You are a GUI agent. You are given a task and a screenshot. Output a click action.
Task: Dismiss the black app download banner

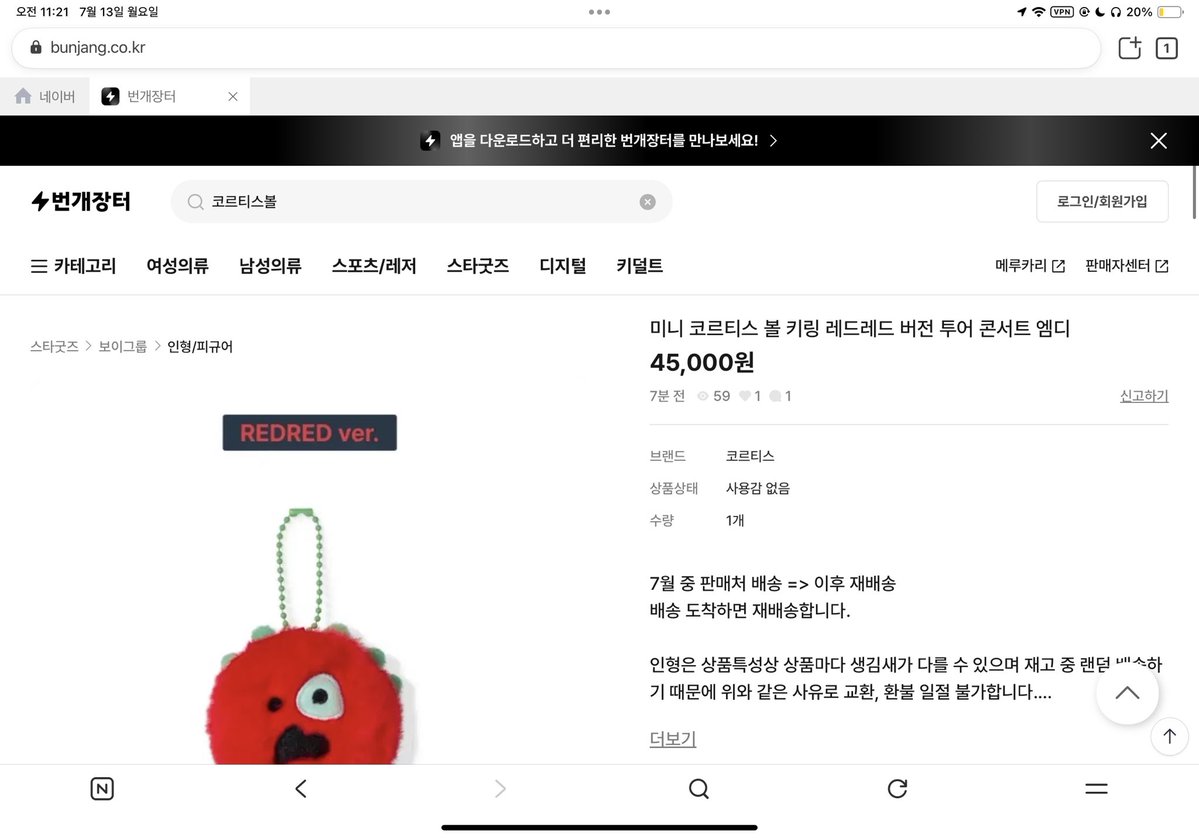click(1158, 141)
